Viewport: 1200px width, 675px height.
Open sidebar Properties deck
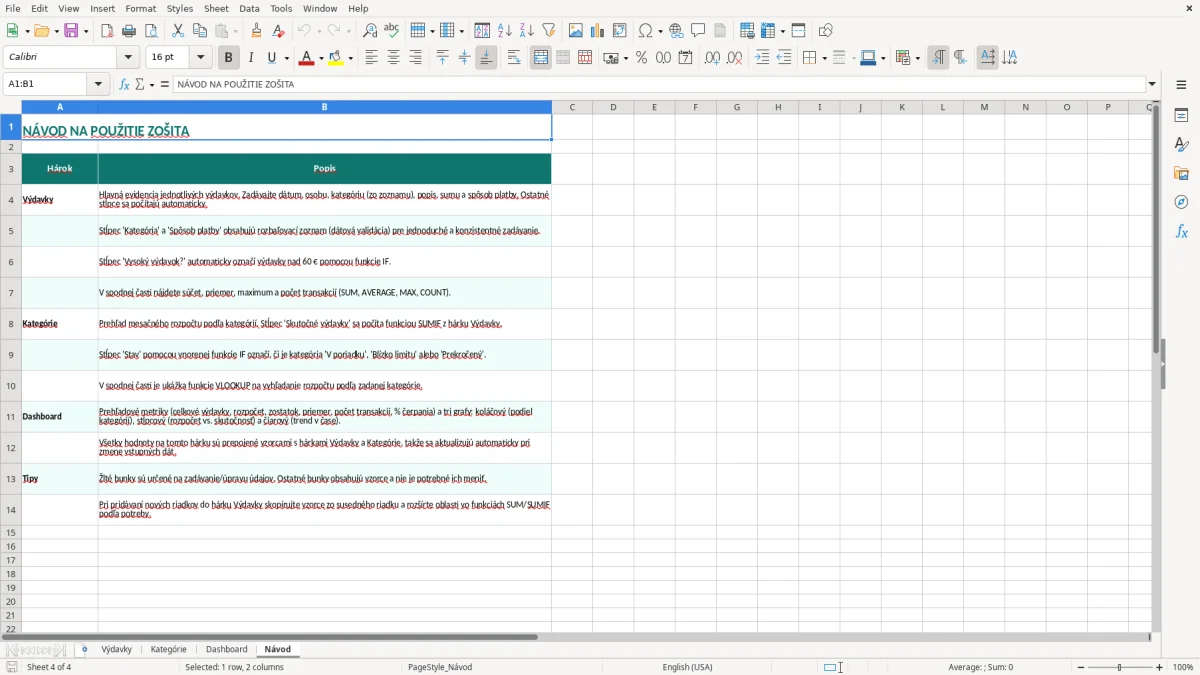tap(1182, 116)
